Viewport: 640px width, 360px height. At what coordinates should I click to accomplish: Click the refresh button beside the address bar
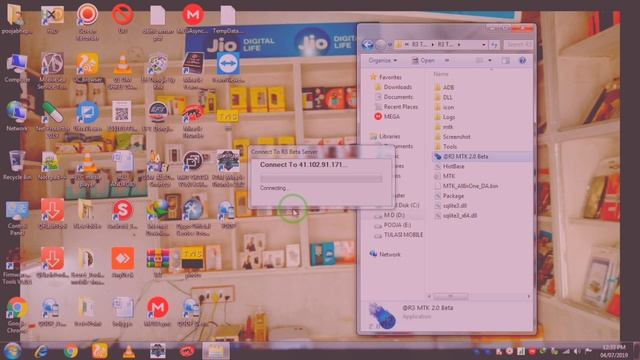(494, 44)
